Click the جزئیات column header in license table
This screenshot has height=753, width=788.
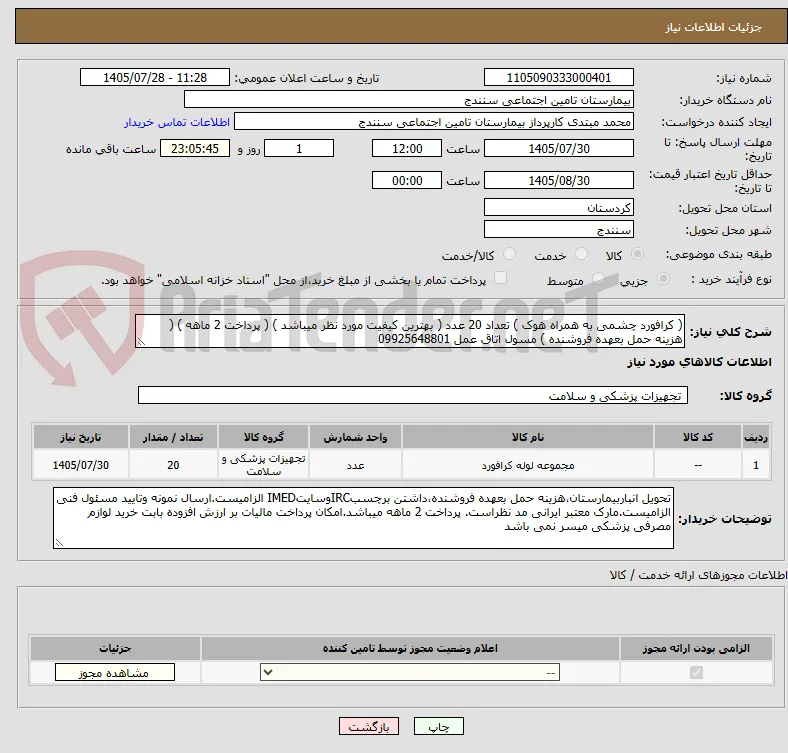tap(115, 648)
